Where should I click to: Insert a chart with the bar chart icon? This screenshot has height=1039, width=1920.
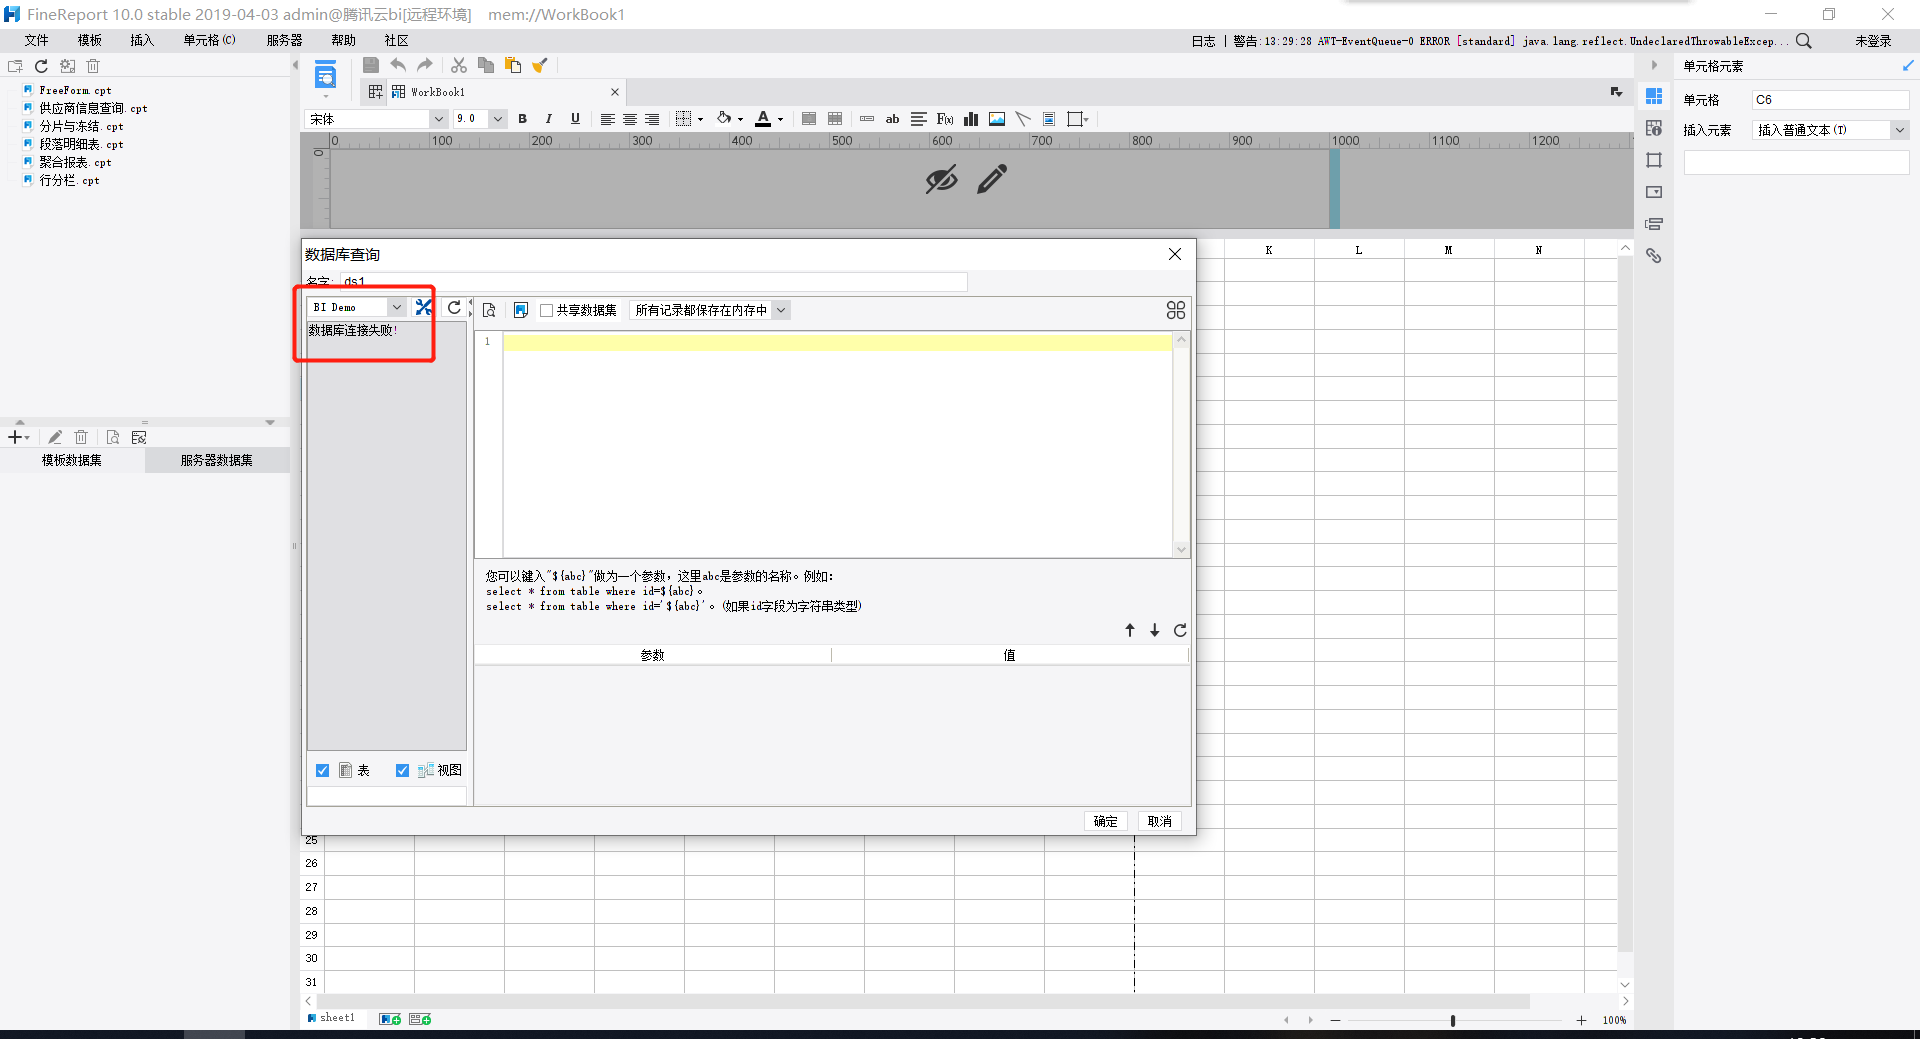coord(971,119)
